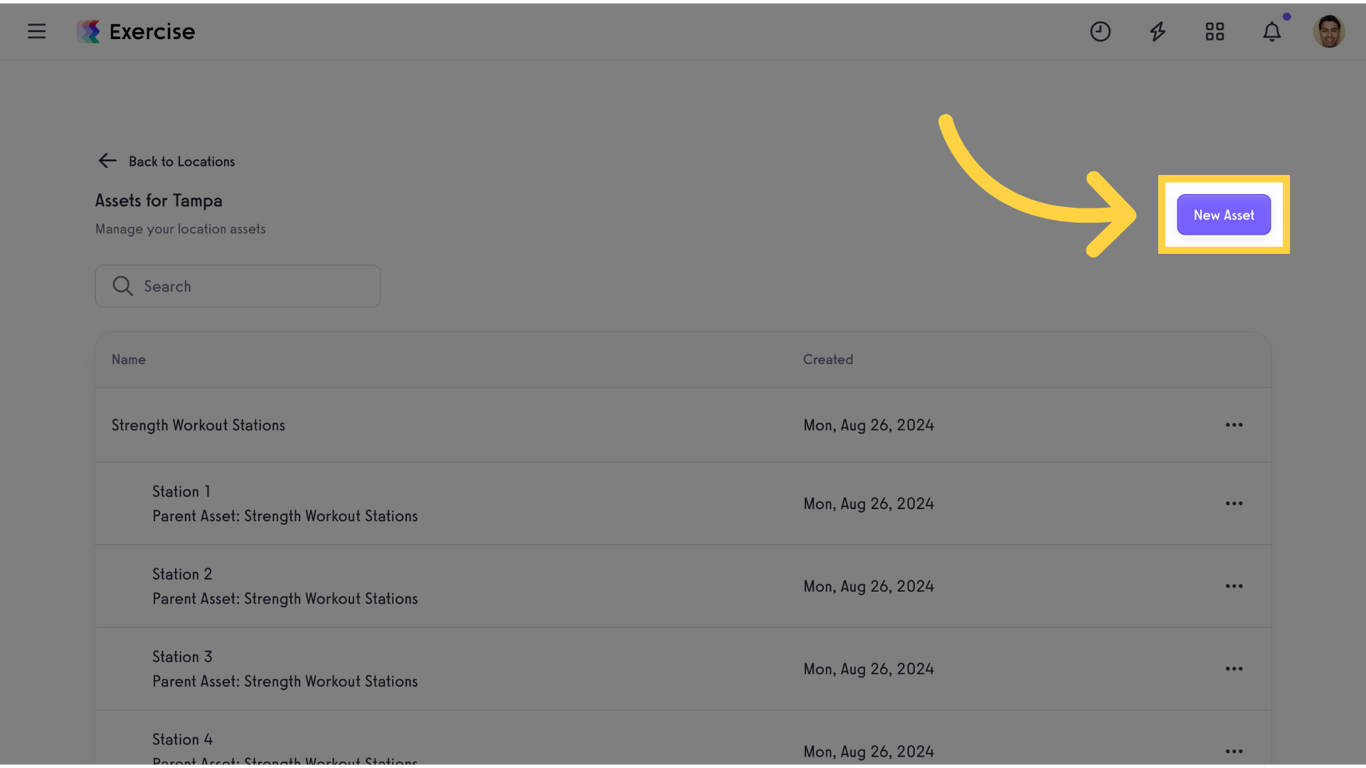Image resolution: width=1366 pixels, height=768 pixels.
Task: Click the New Asset button
Action: coord(1223,215)
